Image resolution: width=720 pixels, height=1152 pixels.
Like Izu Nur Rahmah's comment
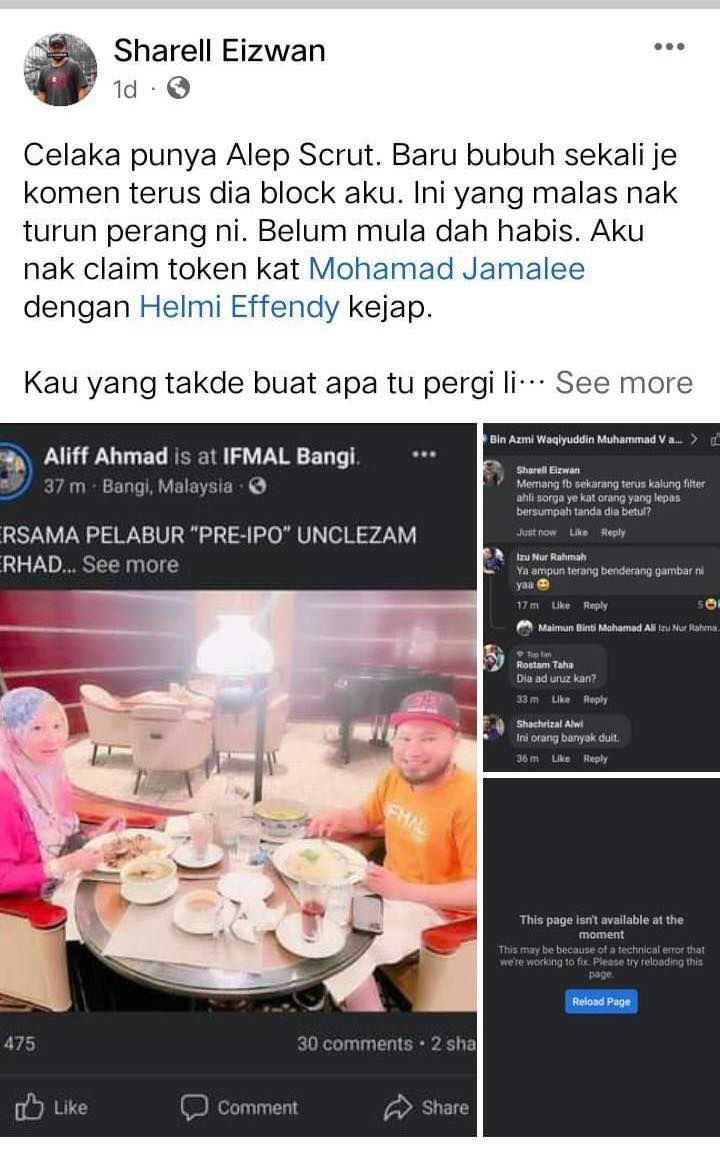(561, 605)
